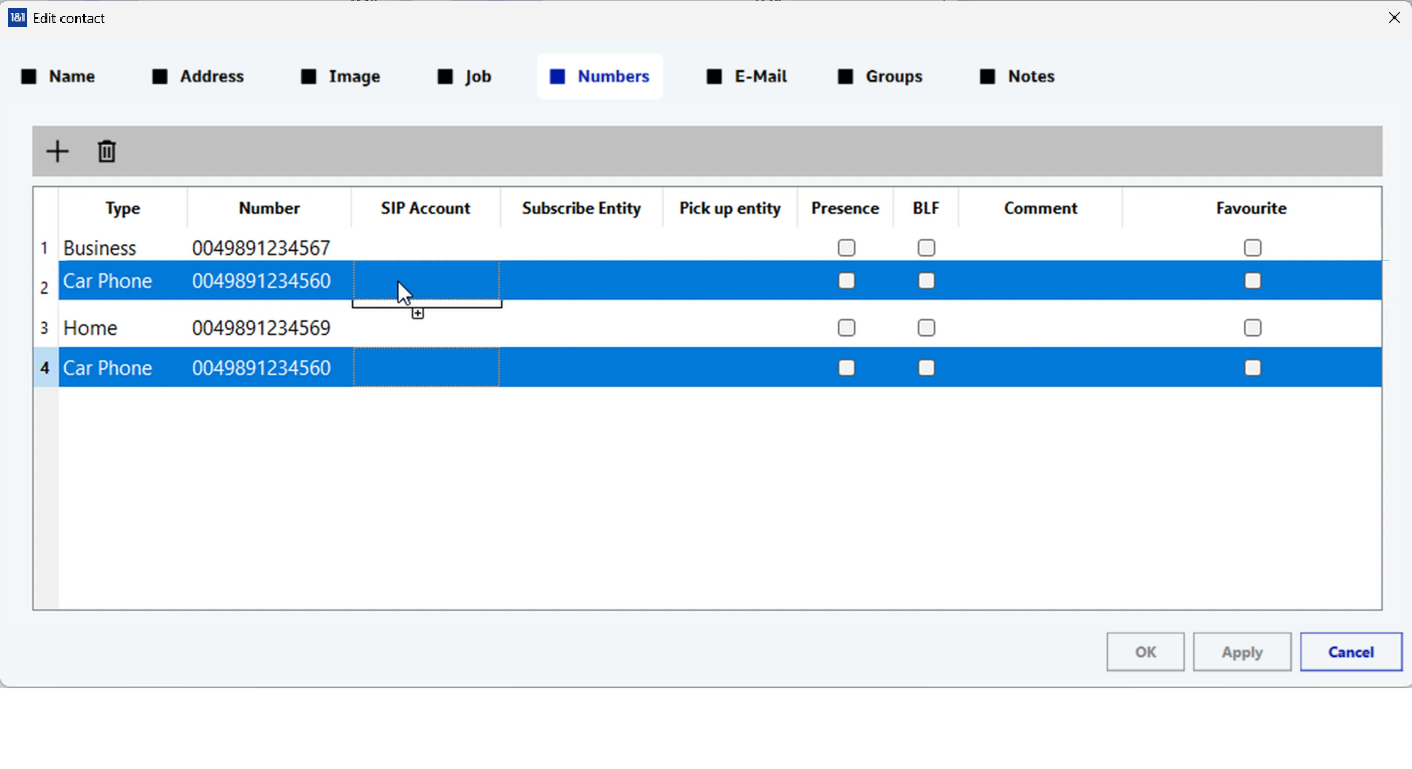Screen dimensions: 1412x769
Task: Switch to the Address tab
Action: tap(198, 77)
